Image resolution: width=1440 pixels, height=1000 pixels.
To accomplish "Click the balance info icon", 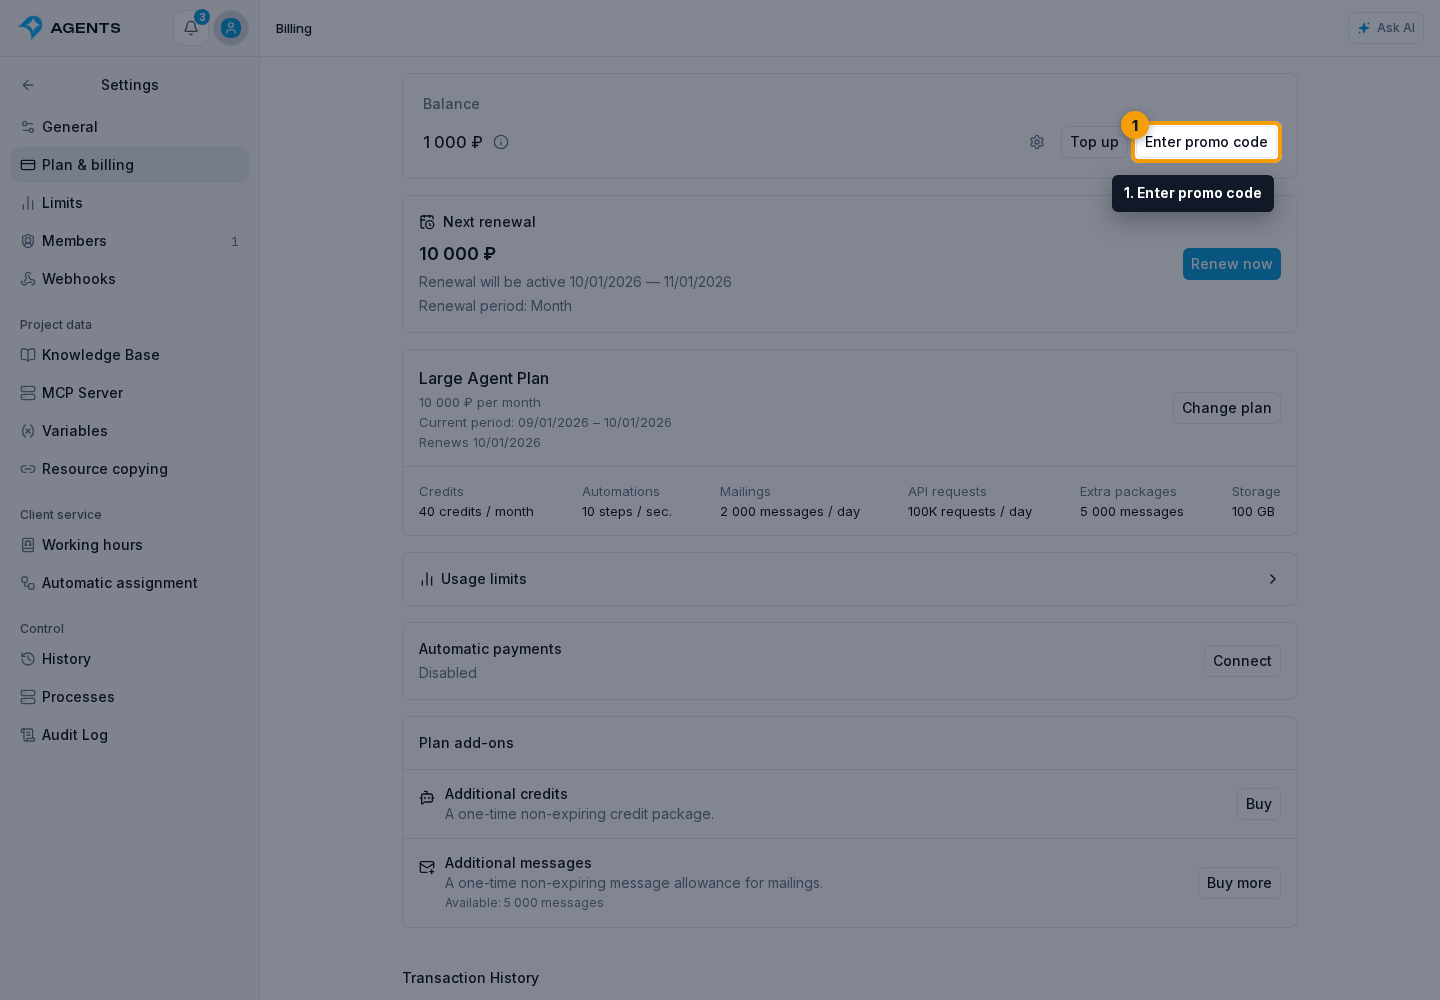I will (x=501, y=142).
